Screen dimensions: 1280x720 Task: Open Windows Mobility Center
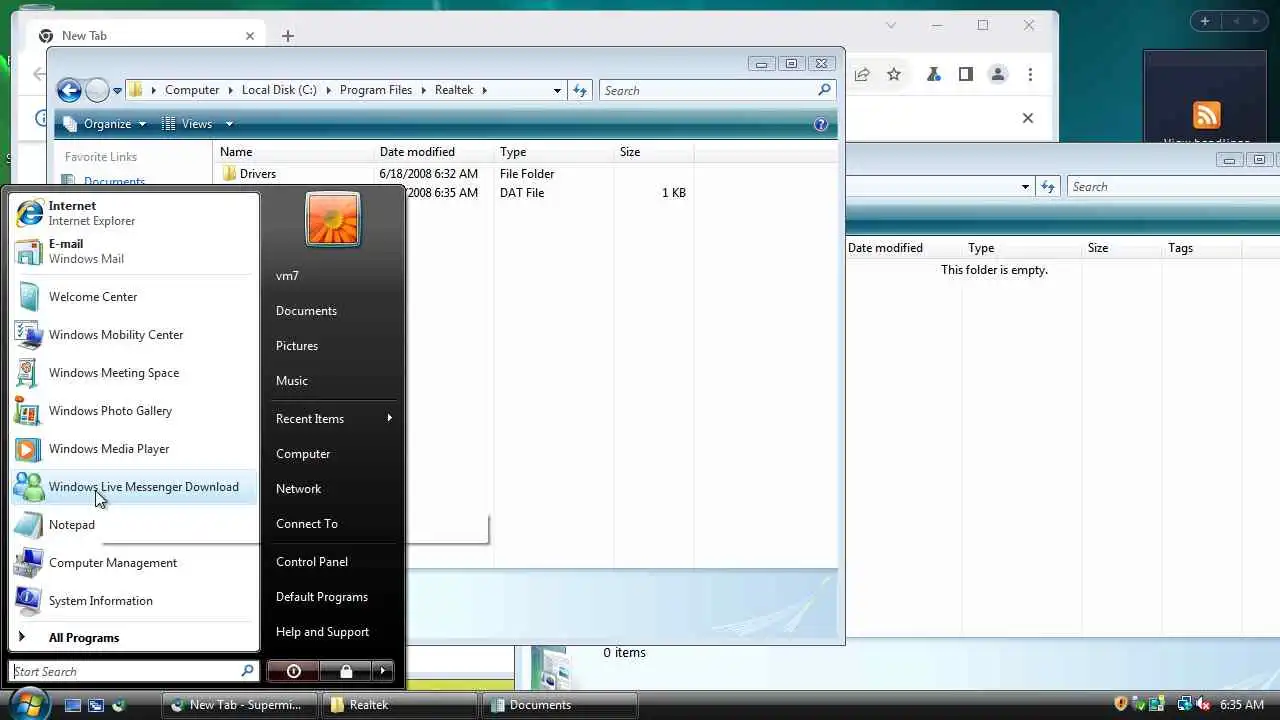pos(134,335)
